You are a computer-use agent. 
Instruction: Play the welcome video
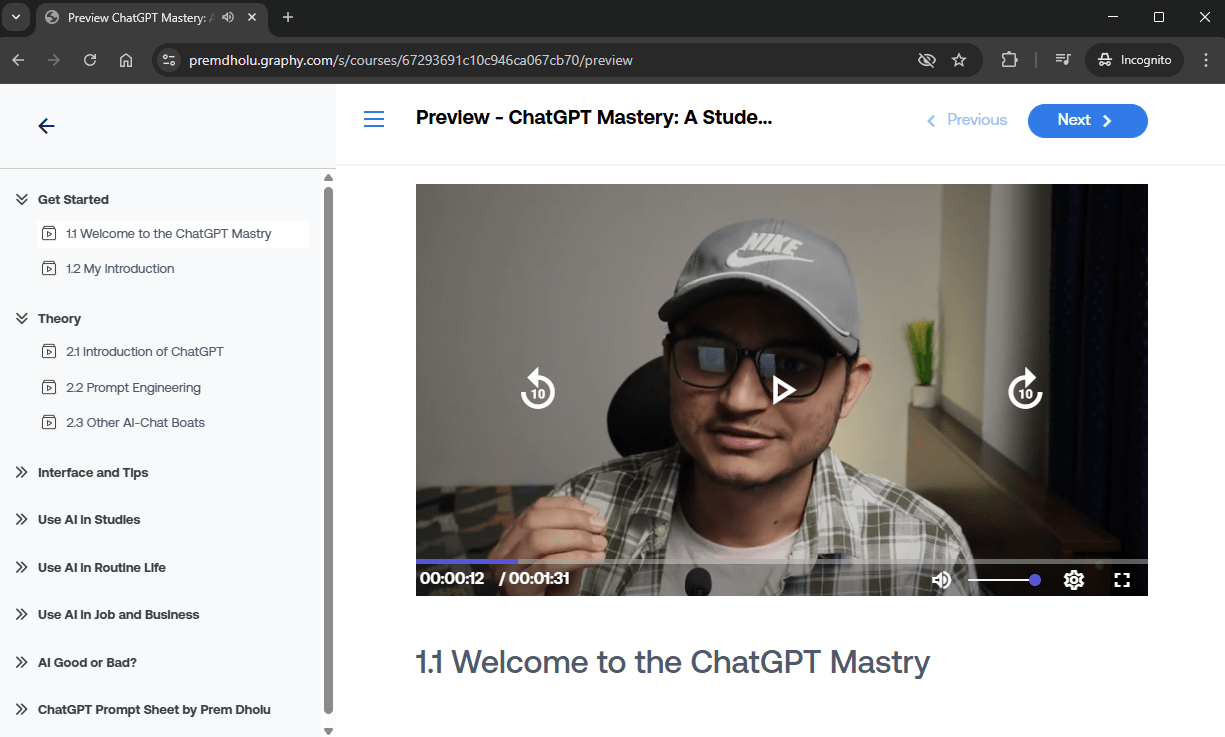[783, 389]
